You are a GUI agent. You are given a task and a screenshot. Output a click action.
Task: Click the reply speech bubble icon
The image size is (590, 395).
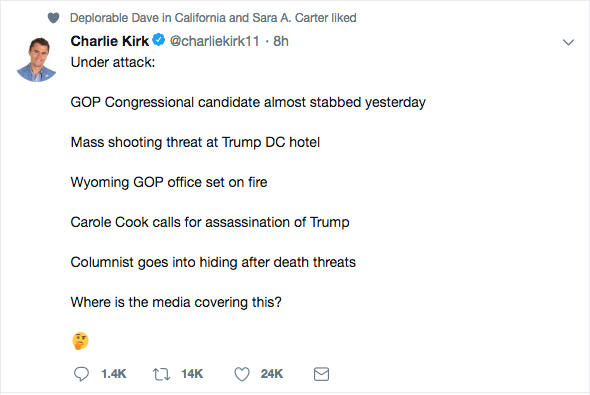click(x=81, y=374)
